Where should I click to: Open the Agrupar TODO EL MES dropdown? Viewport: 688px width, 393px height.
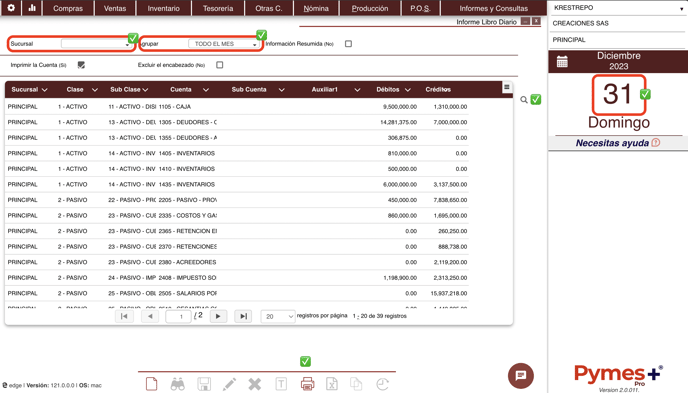[x=224, y=44]
